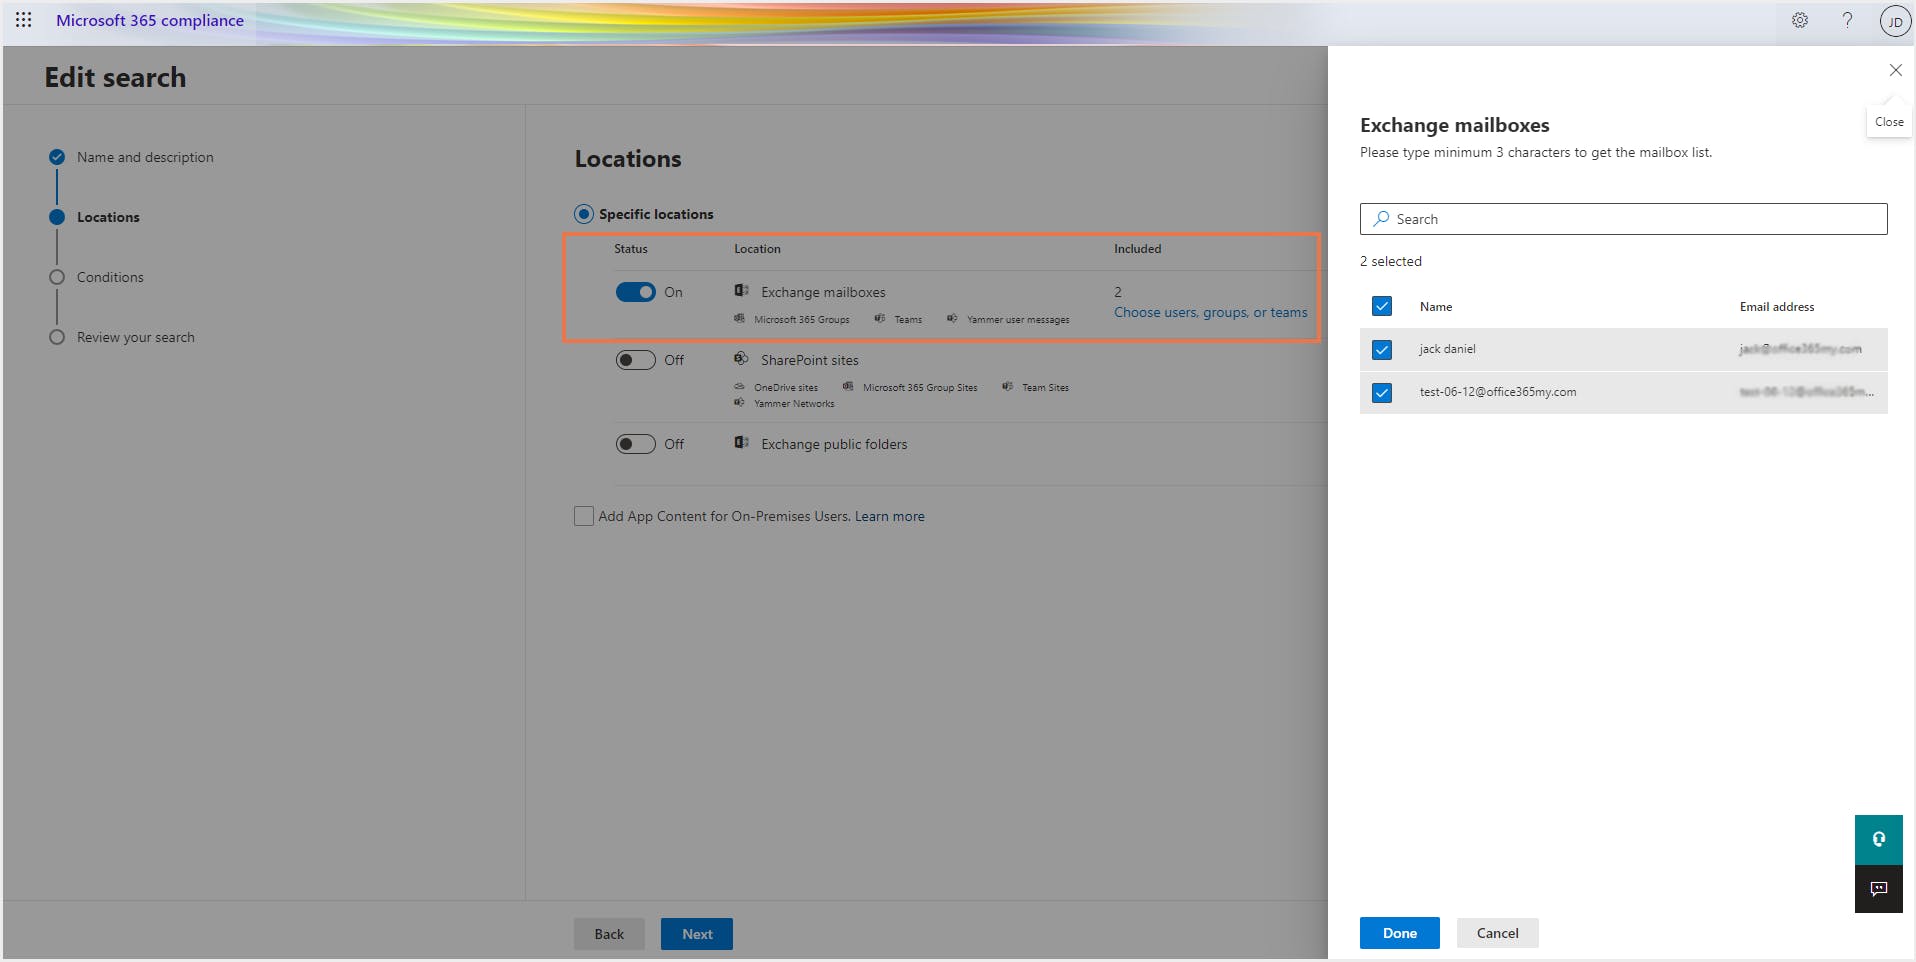Open the feedback chat button
Screen dimensions: 1916x962
(x=1879, y=889)
